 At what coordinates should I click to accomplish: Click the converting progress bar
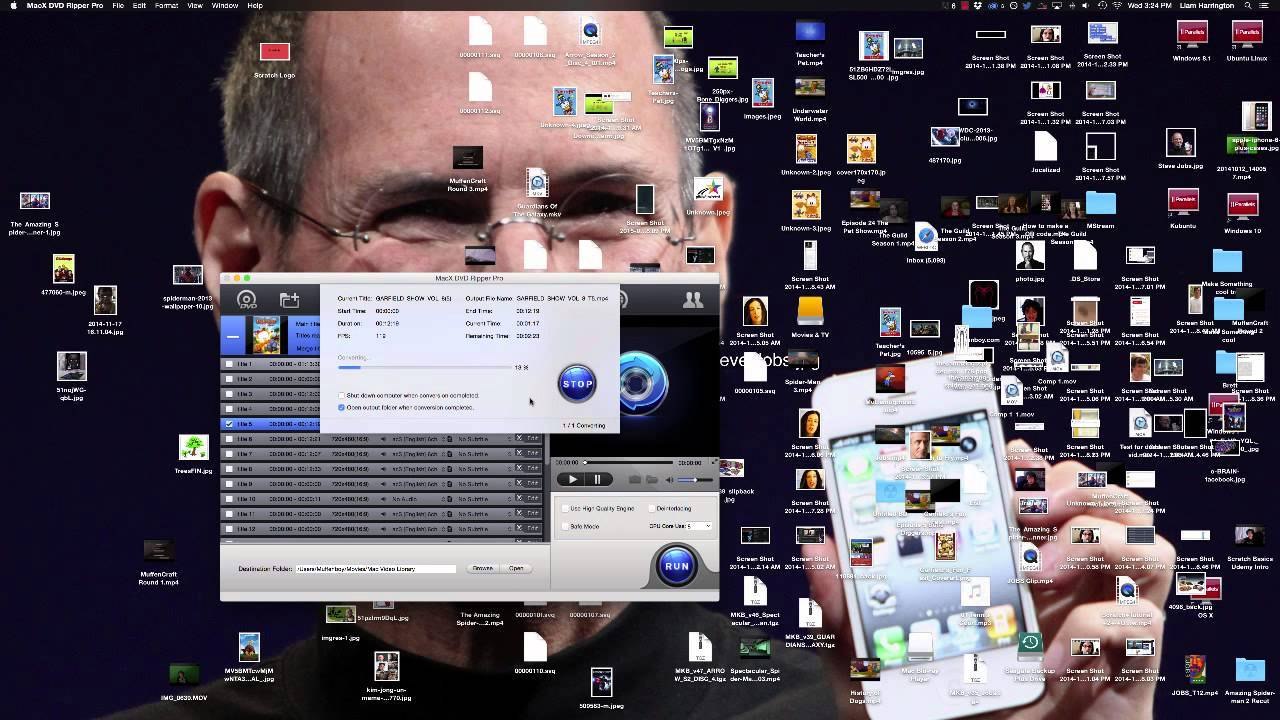(x=424, y=367)
